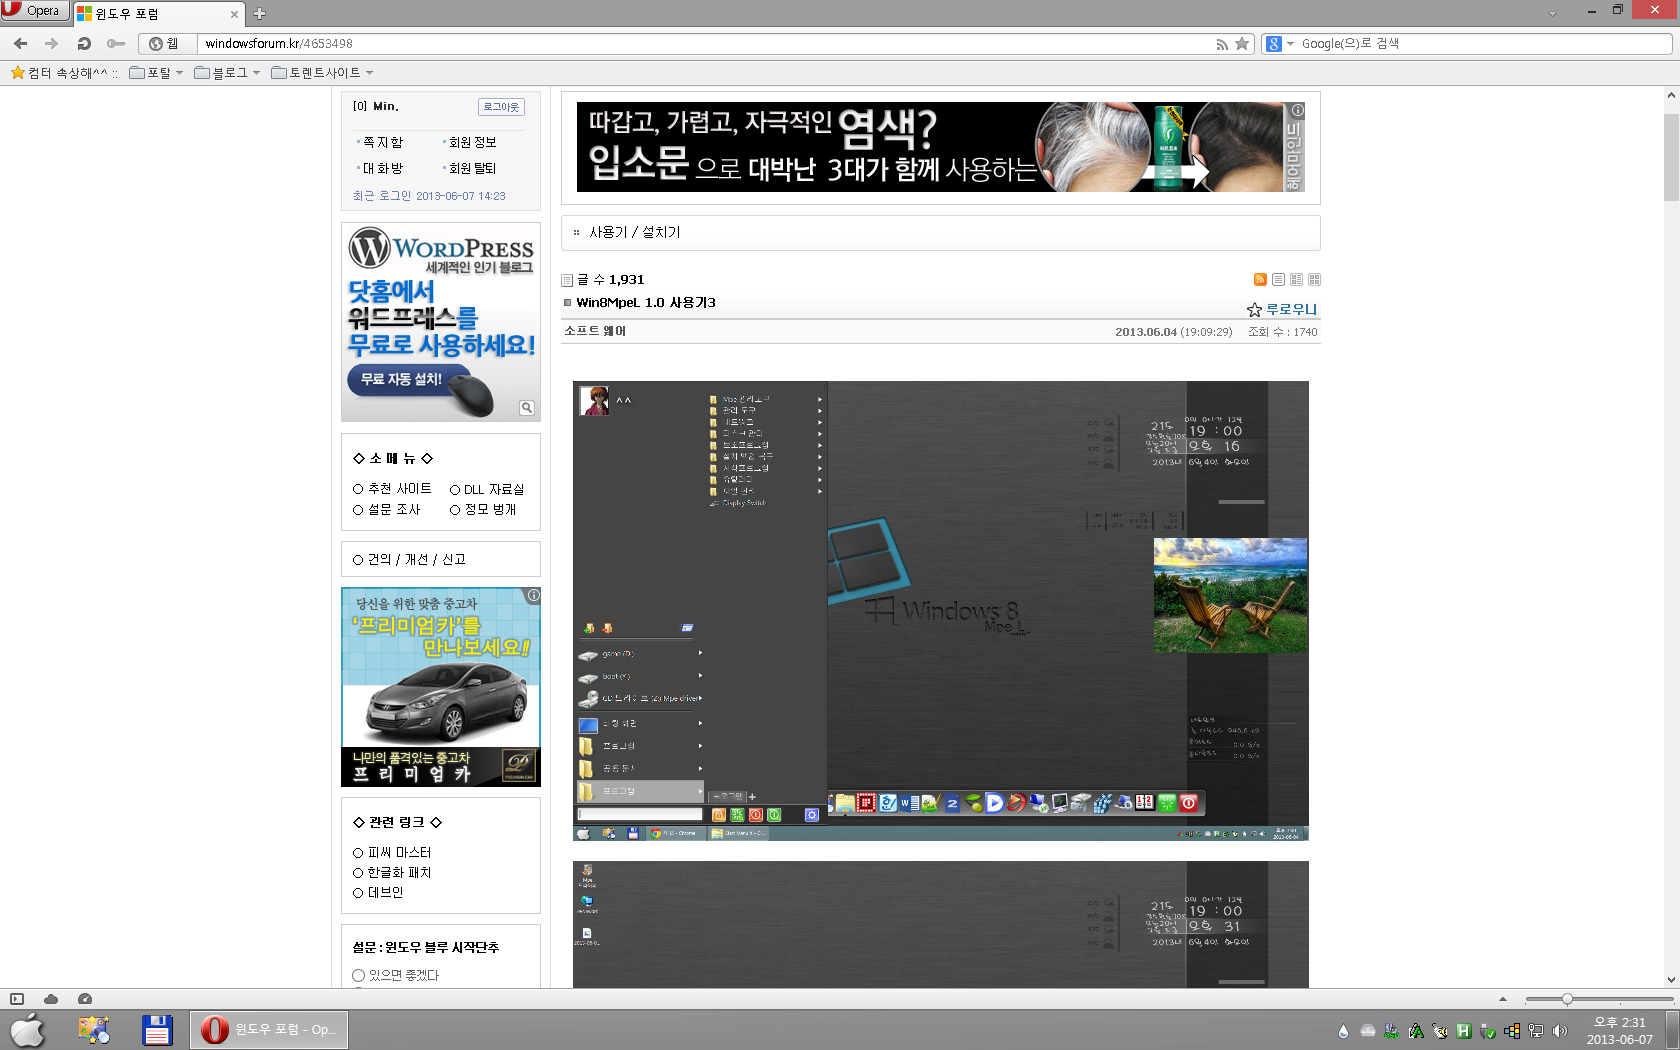Adjust the zoom slider in status bar

tap(1567, 999)
